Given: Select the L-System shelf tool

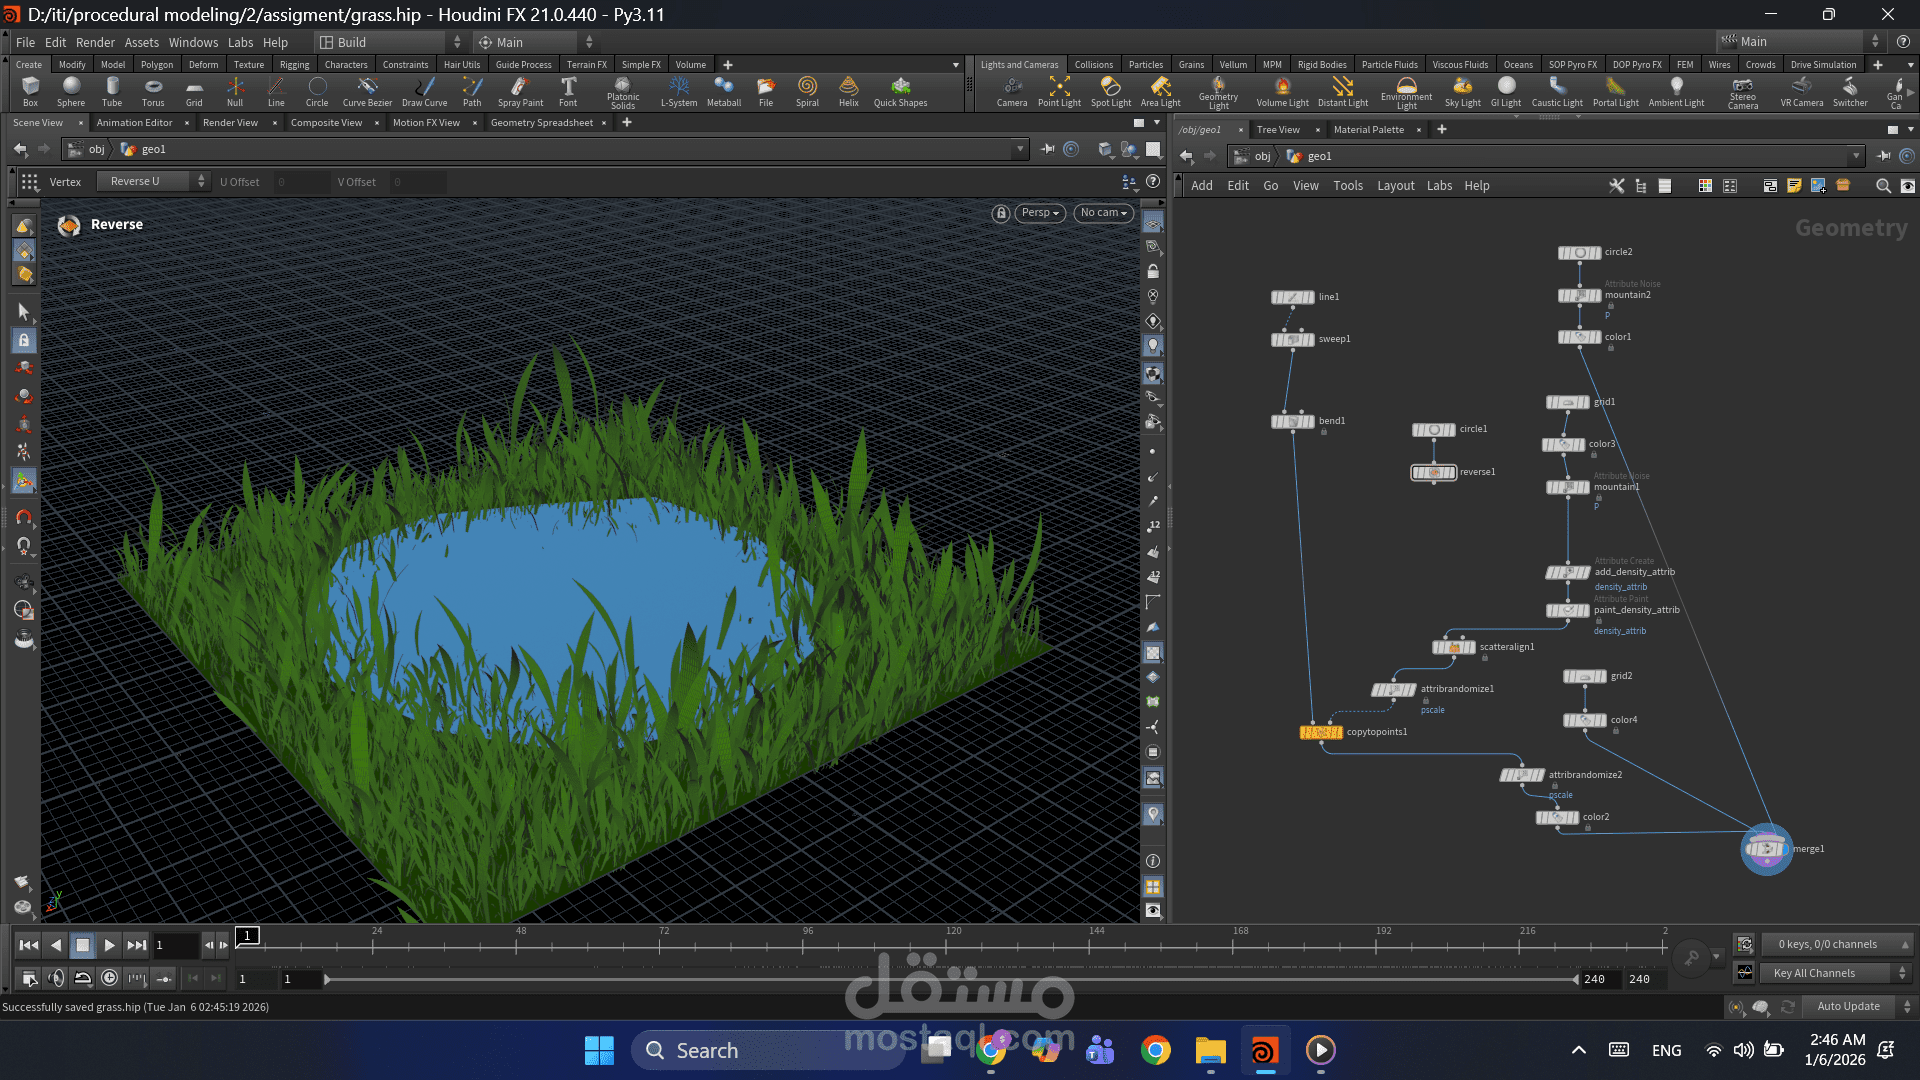Looking at the screenshot, I should [679, 91].
